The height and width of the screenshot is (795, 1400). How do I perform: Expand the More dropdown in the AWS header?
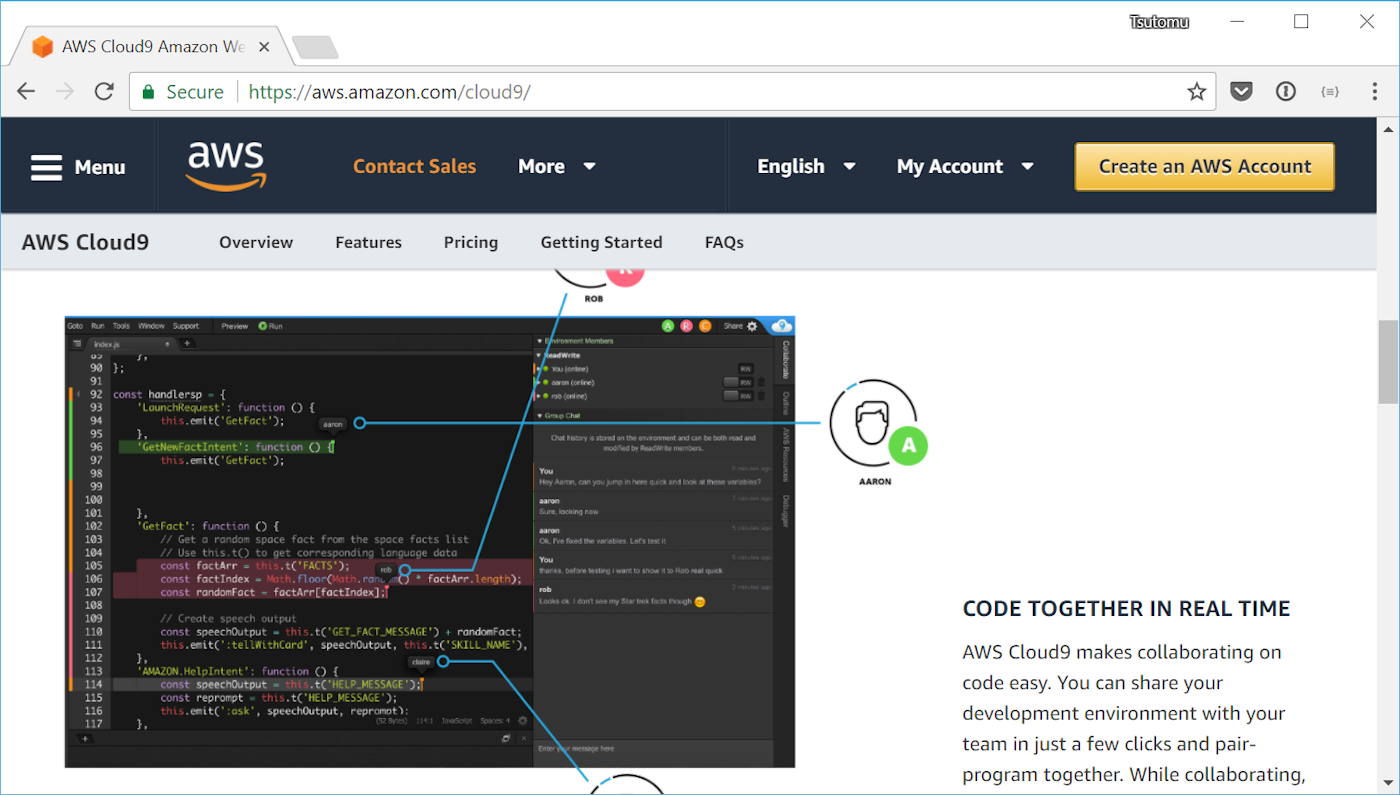[557, 166]
